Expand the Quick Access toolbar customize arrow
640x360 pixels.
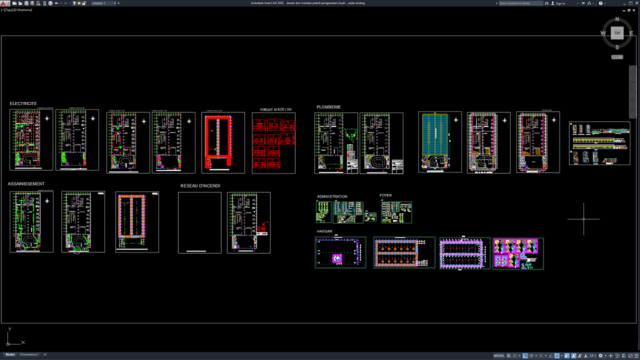coord(118,3)
